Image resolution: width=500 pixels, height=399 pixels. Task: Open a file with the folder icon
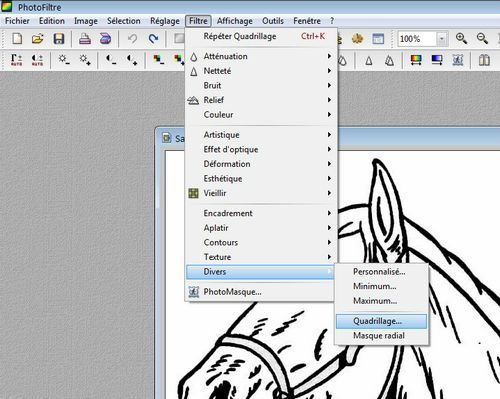(x=38, y=39)
